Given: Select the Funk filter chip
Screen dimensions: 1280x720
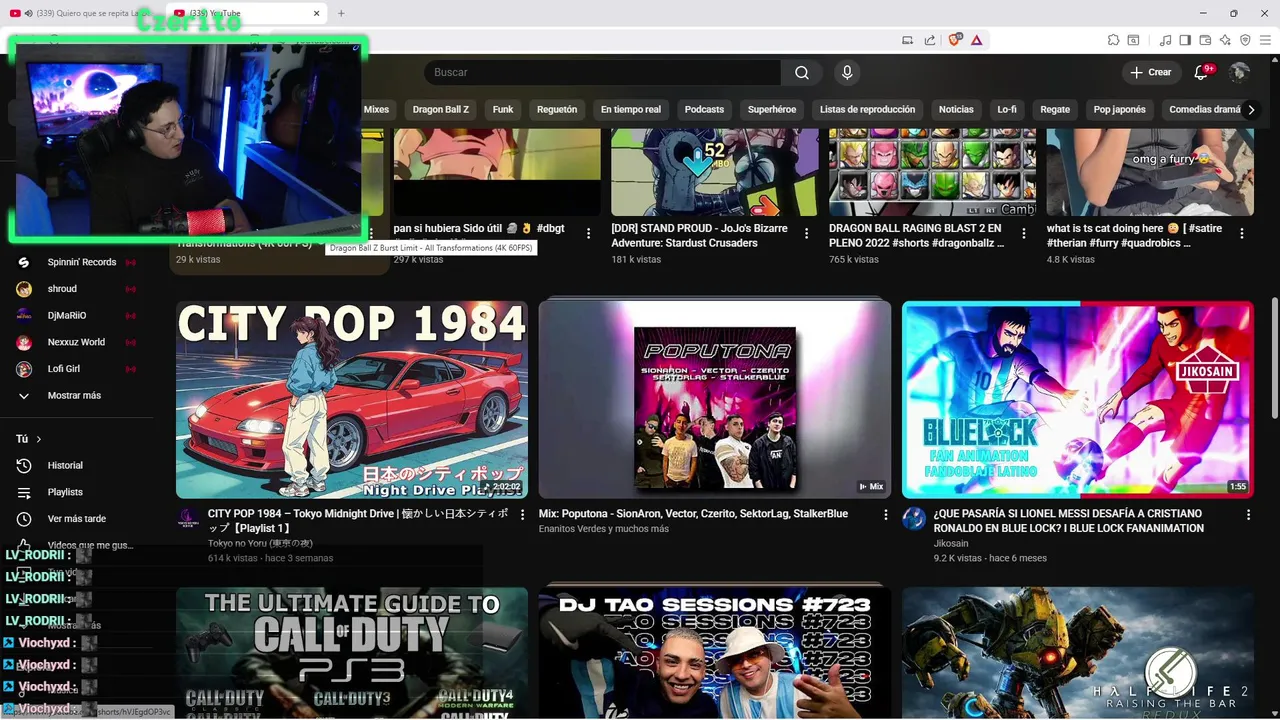Looking at the screenshot, I should coord(503,110).
